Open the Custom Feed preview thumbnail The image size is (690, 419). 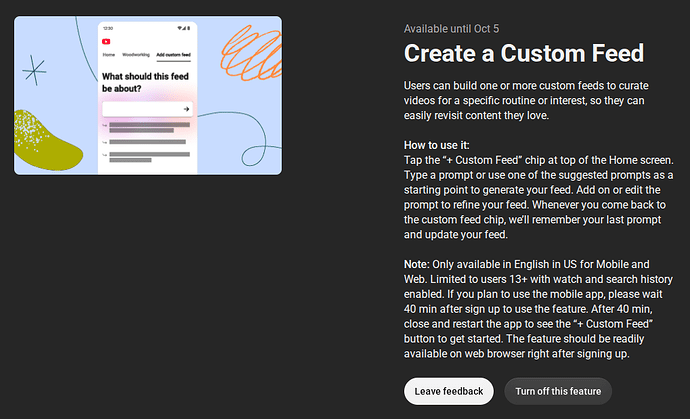tap(148, 96)
